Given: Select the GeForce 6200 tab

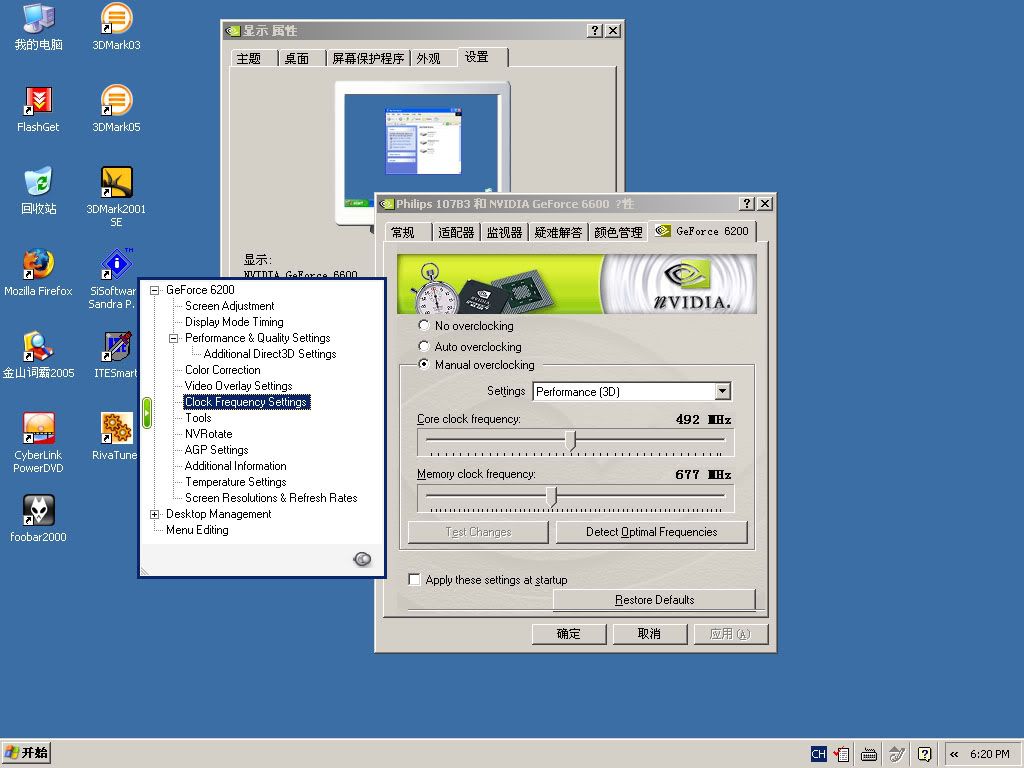Looking at the screenshot, I should [703, 231].
